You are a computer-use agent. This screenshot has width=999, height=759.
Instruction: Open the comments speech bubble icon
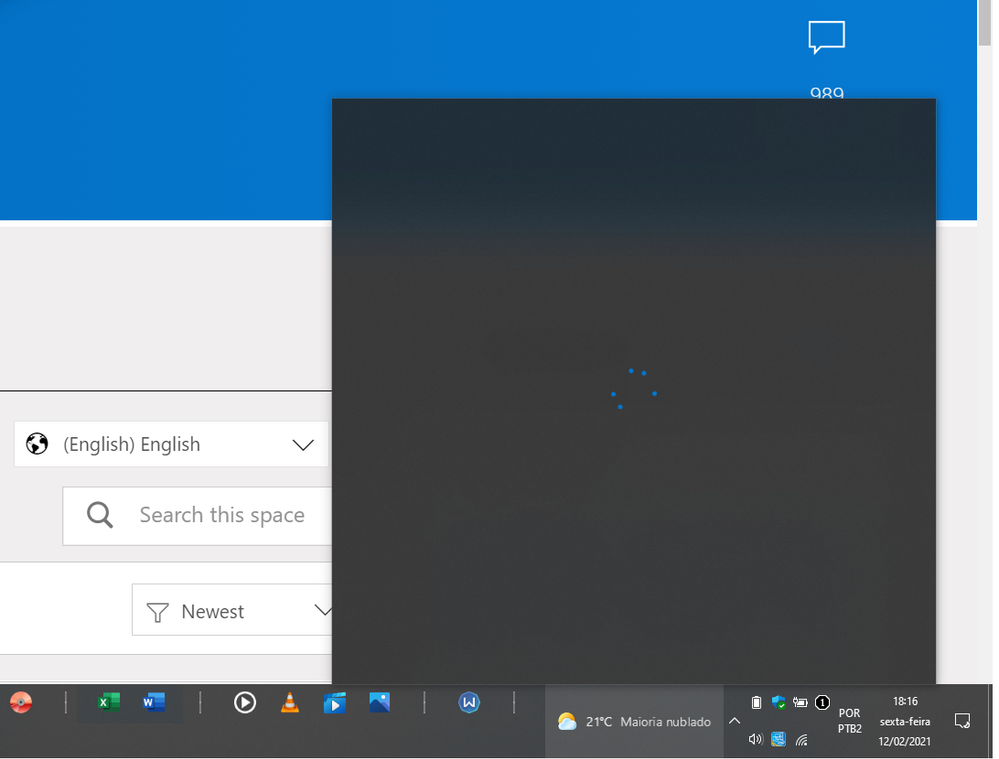826,37
